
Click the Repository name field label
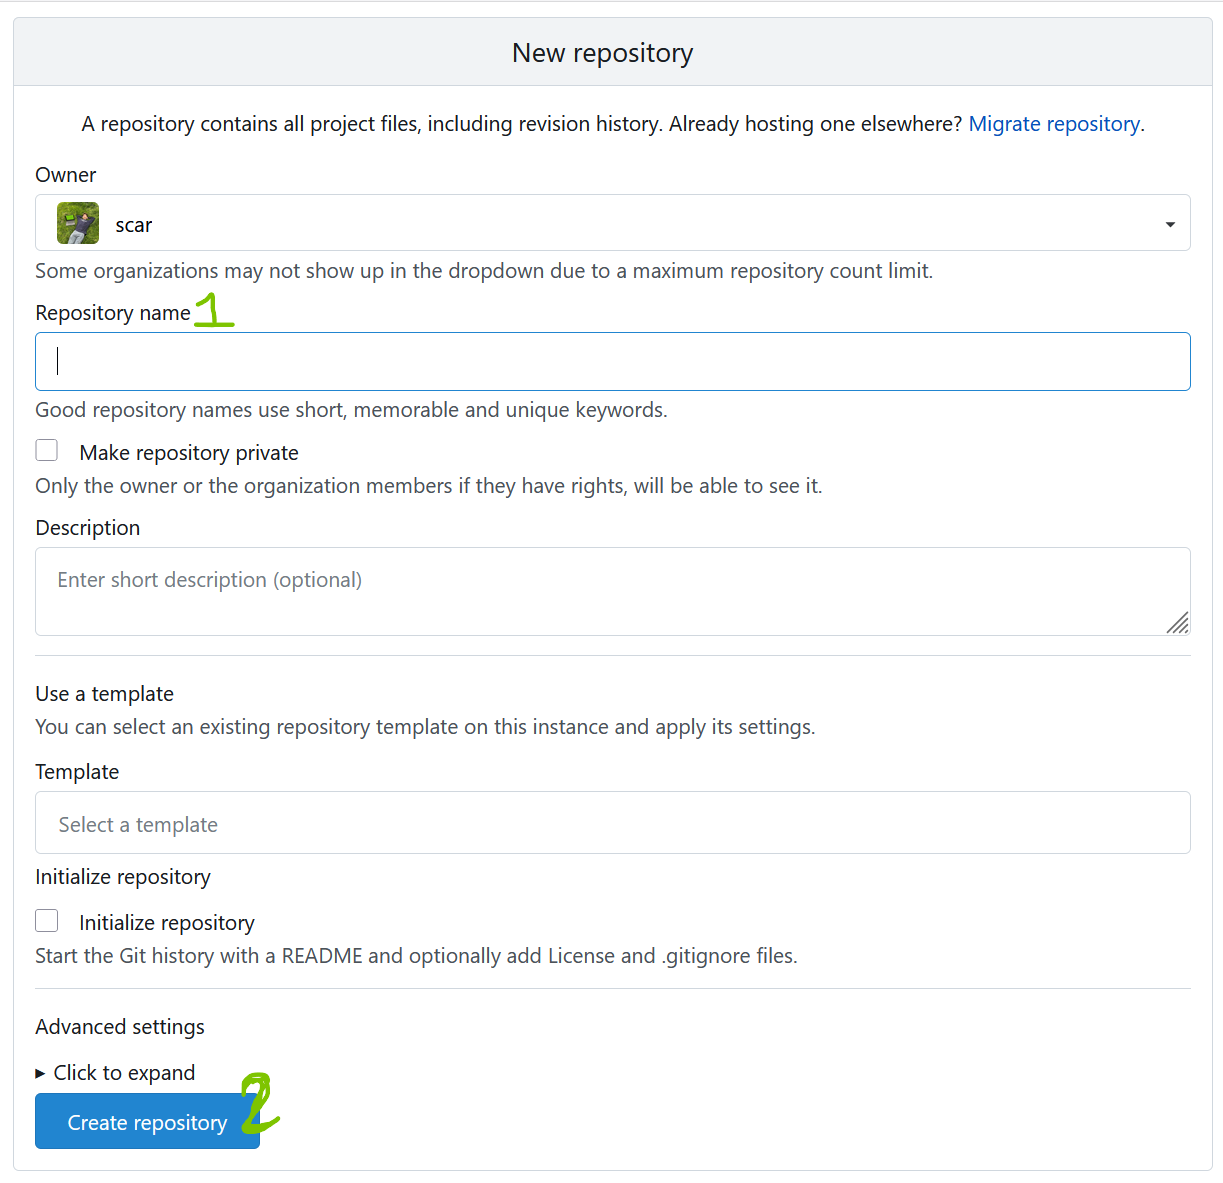[x=113, y=313]
